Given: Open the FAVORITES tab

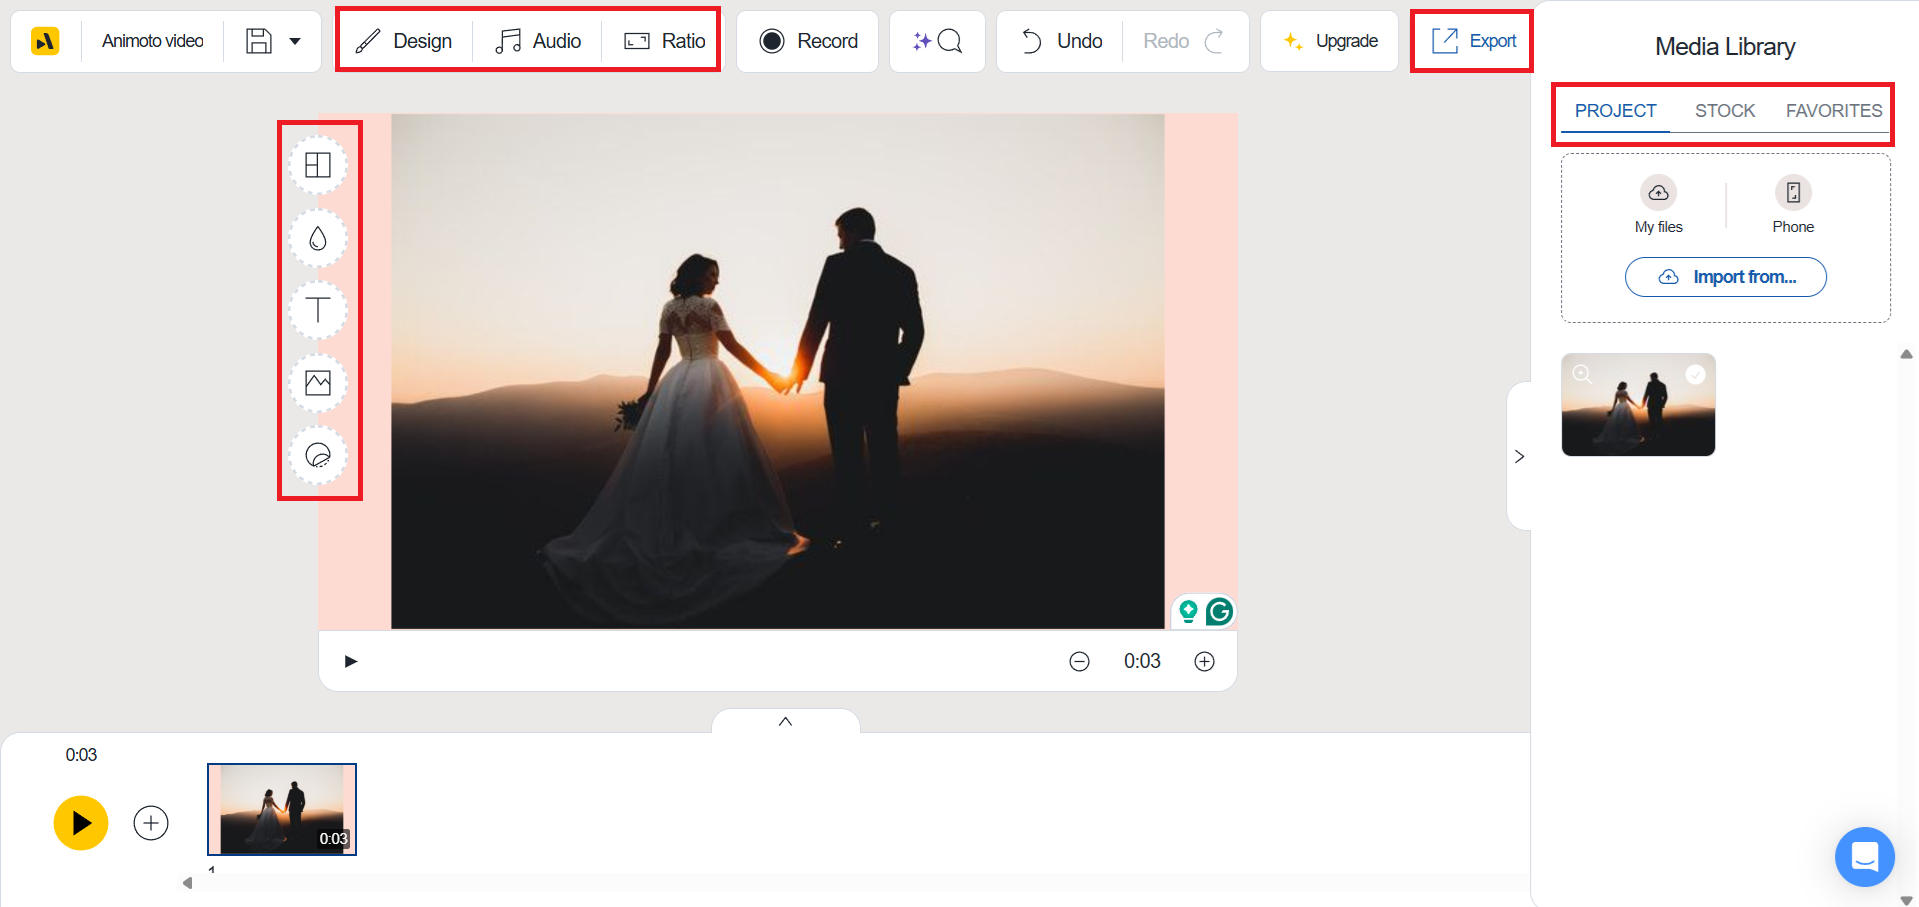Looking at the screenshot, I should click(1833, 111).
